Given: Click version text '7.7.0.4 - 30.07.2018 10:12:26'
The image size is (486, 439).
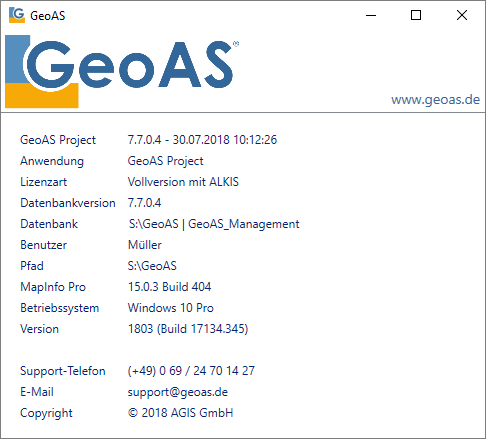Looking at the screenshot, I should pyautogui.click(x=202, y=140).
